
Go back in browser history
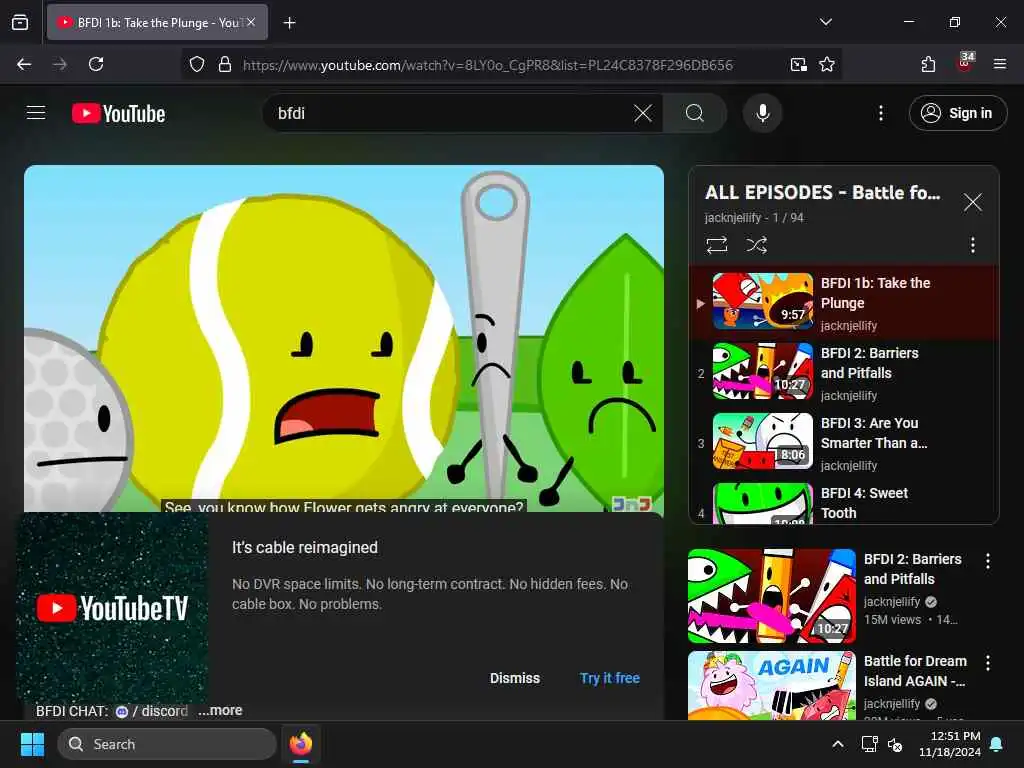[24, 64]
